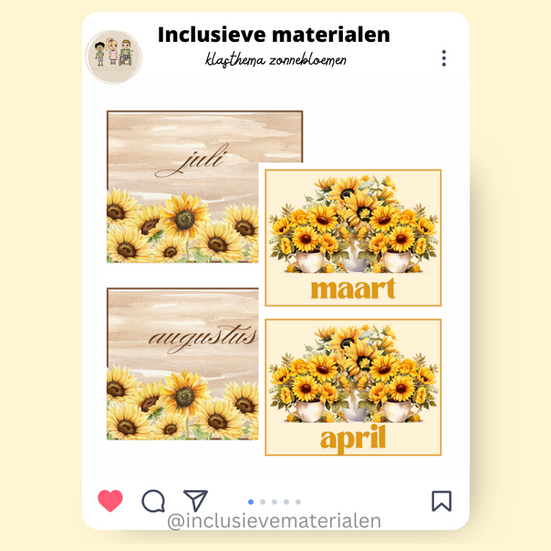Jump to the second carousel dot
551x551 pixels.
(262, 502)
